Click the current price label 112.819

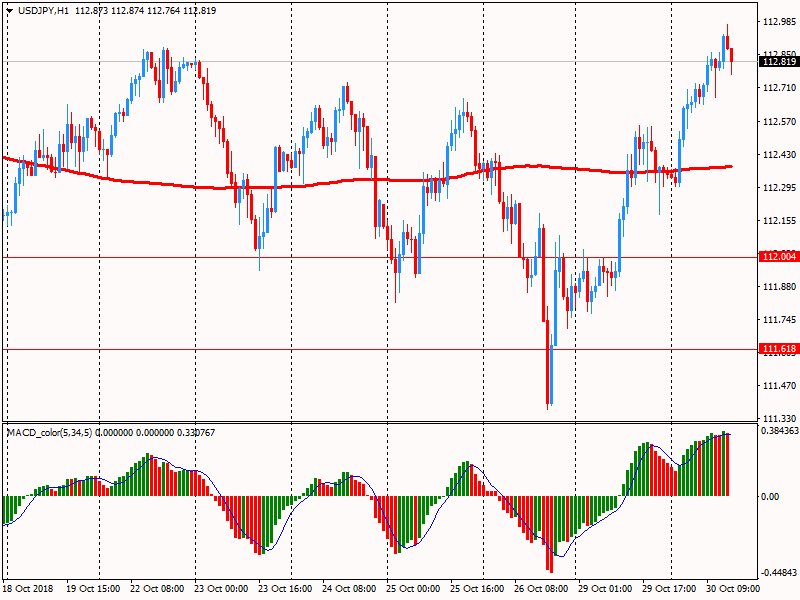[779, 62]
